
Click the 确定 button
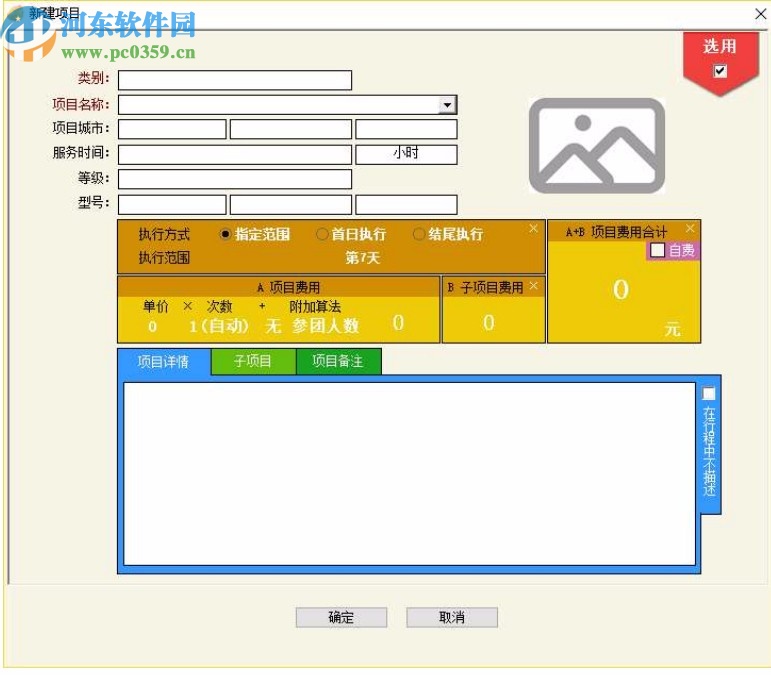(x=341, y=617)
